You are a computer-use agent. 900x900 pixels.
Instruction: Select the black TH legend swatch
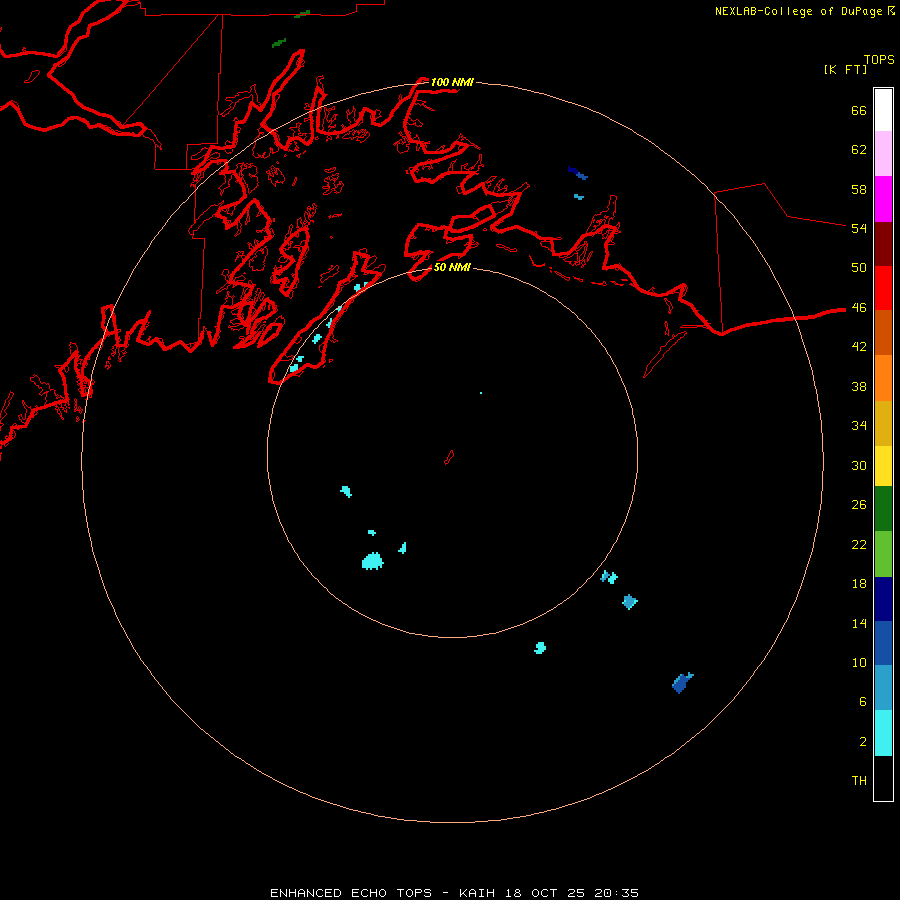883,778
